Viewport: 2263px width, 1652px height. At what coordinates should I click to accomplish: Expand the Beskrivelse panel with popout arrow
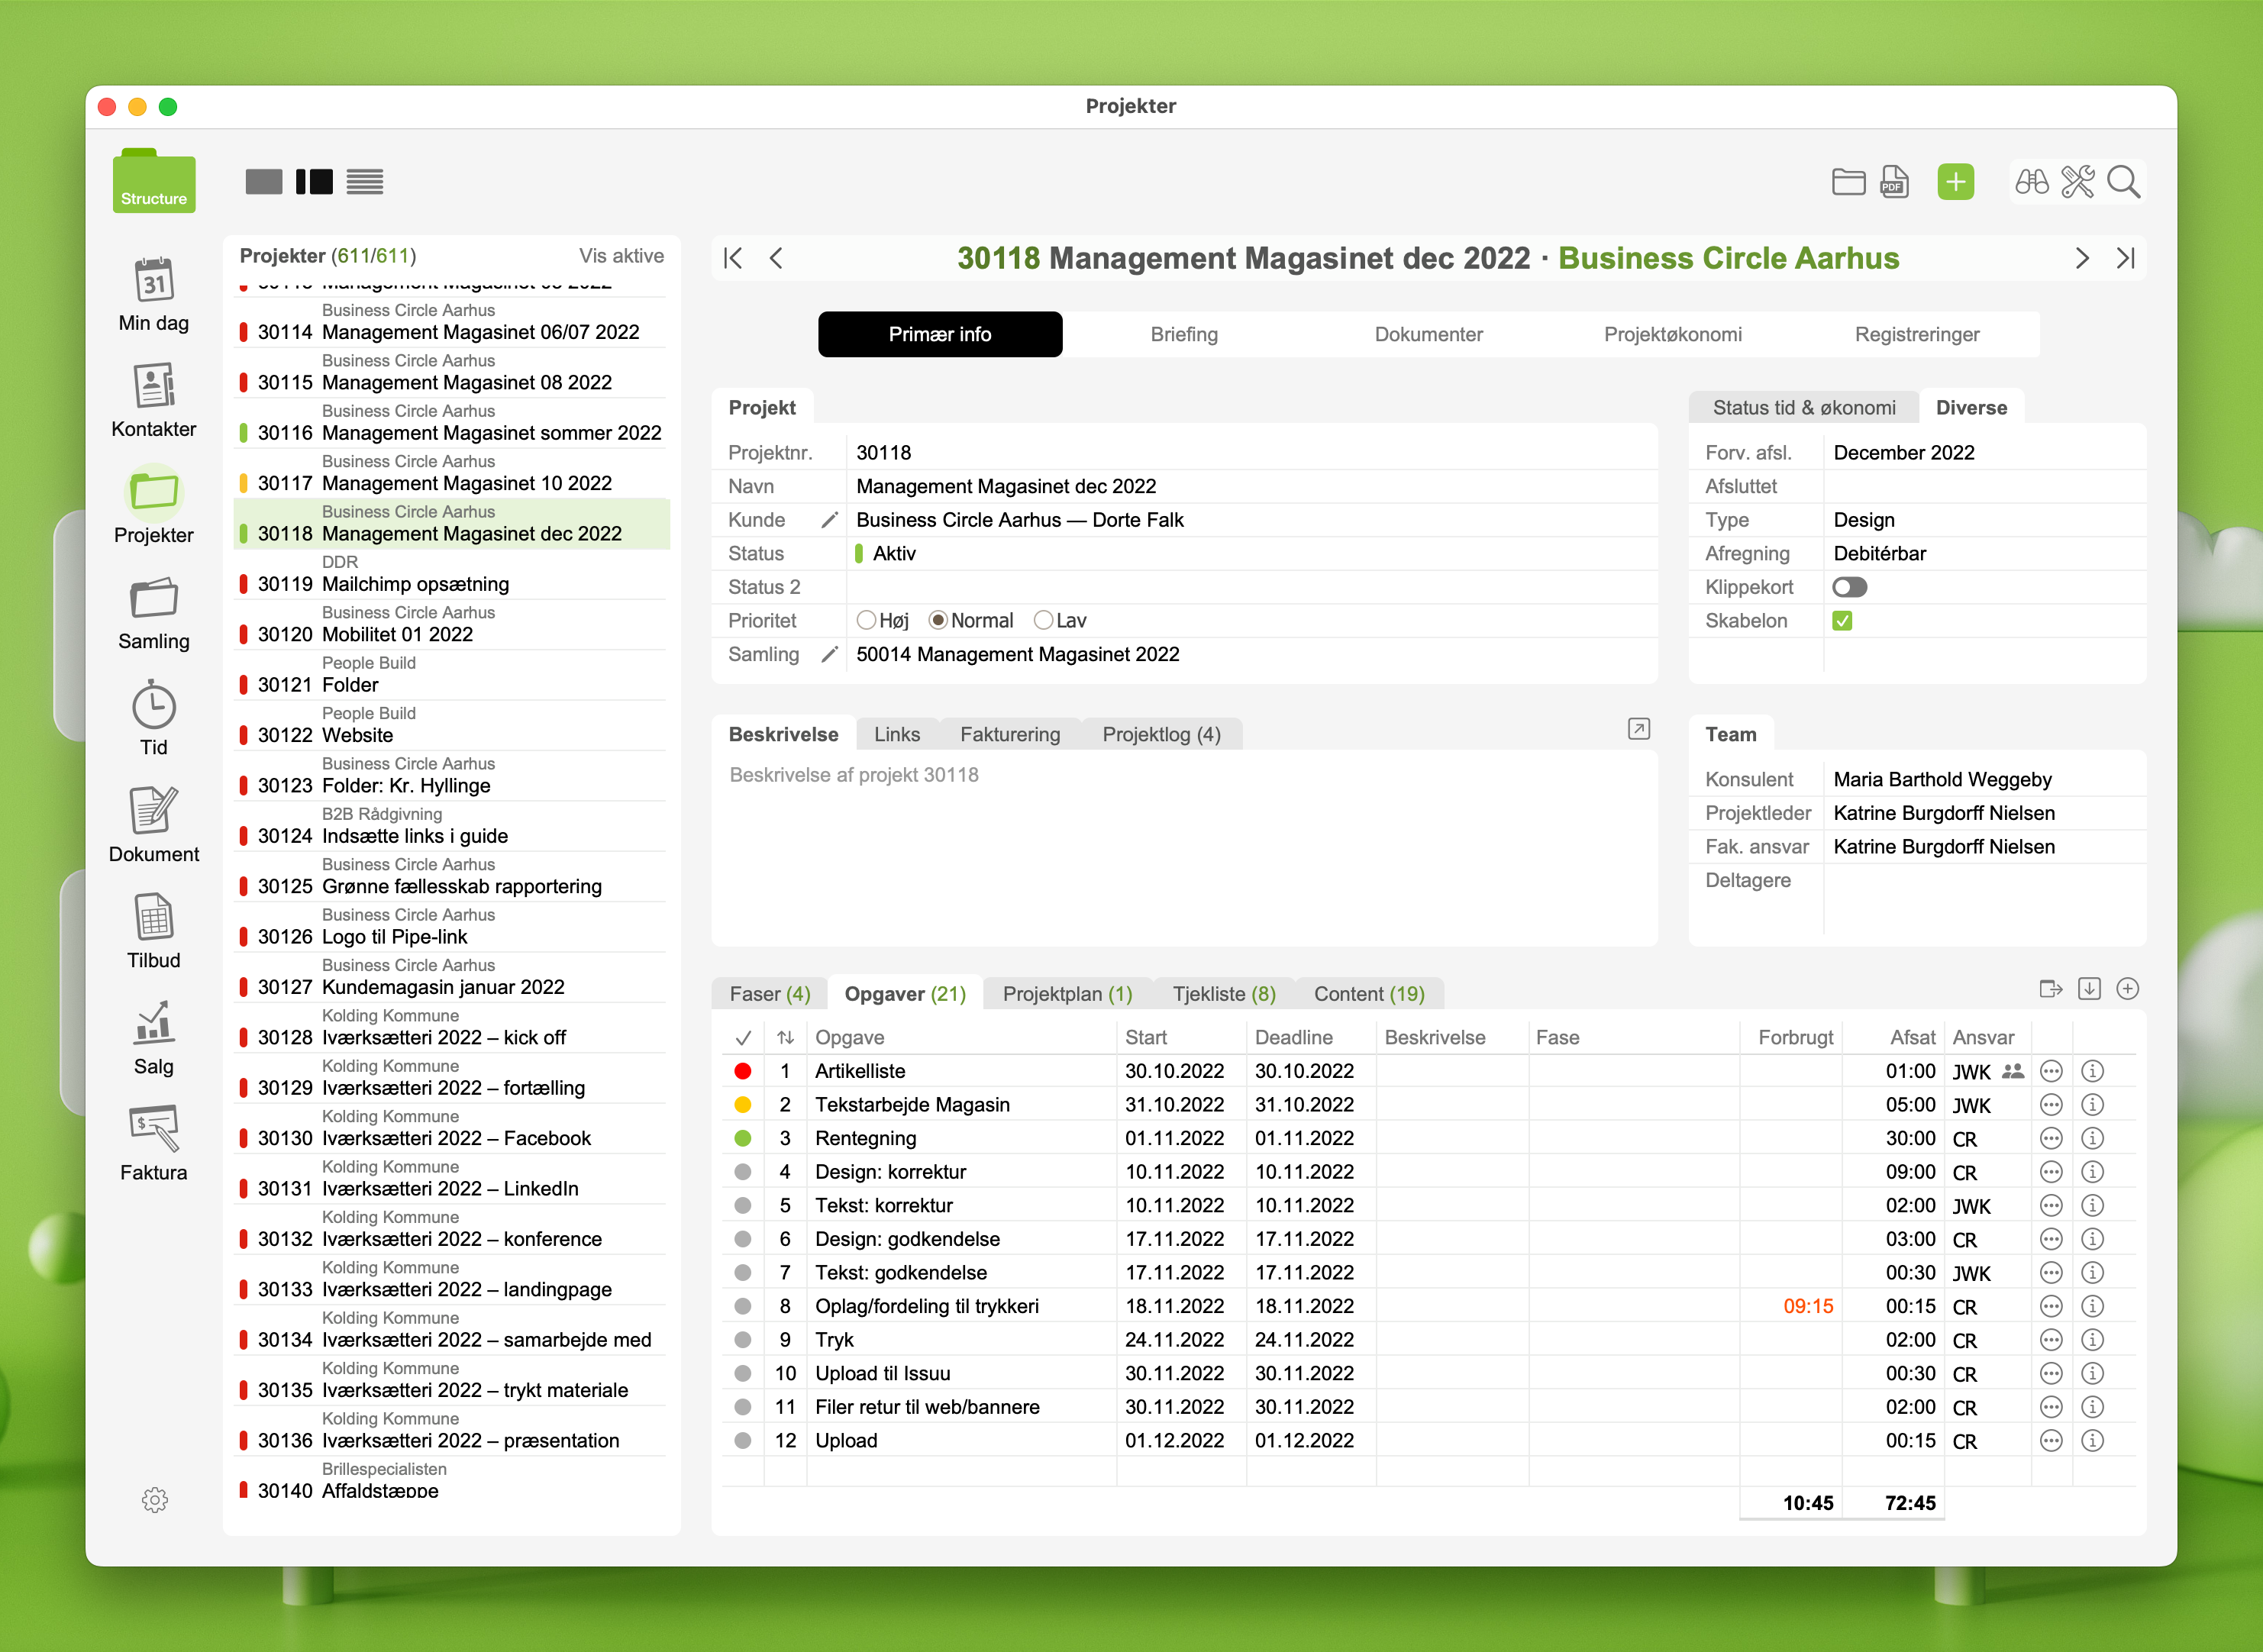click(1638, 729)
